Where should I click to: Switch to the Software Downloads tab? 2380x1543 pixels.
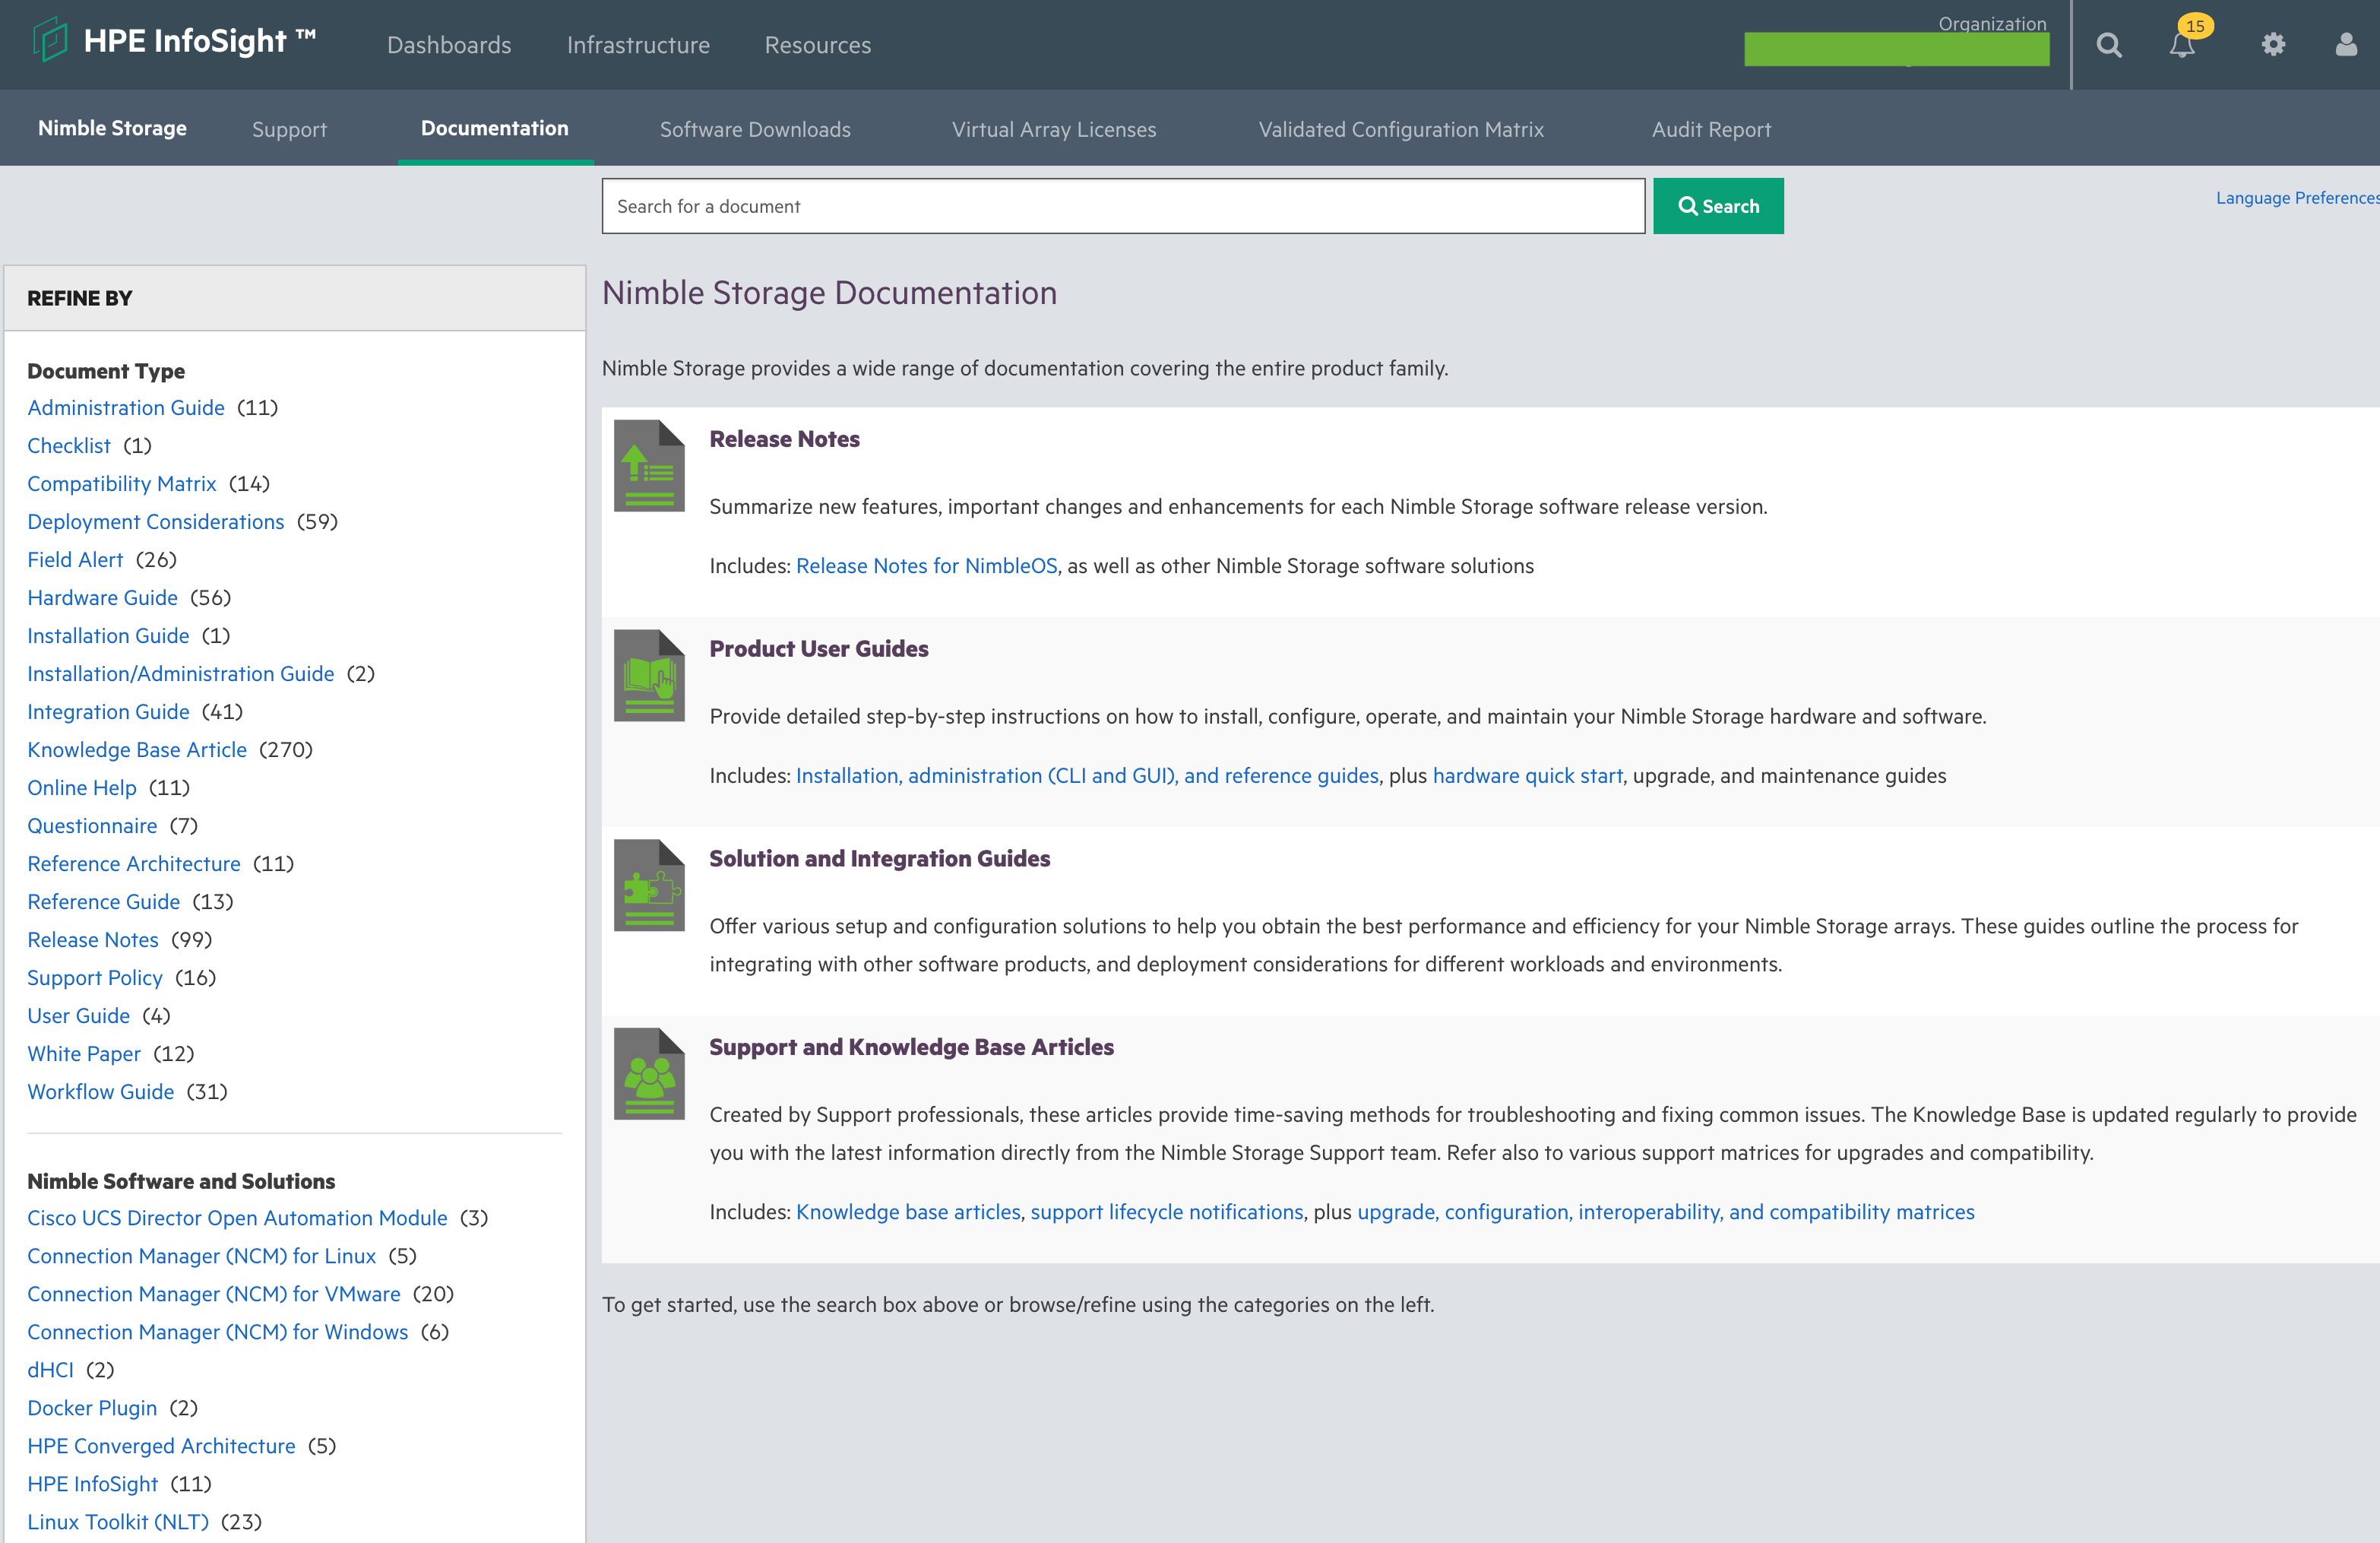tap(755, 129)
